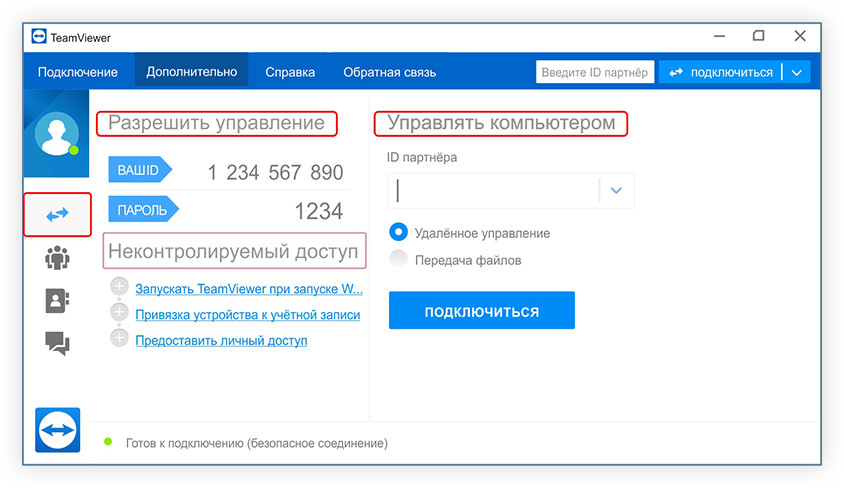Click the user profile avatar
The image size is (844, 488).
coord(57,133)
